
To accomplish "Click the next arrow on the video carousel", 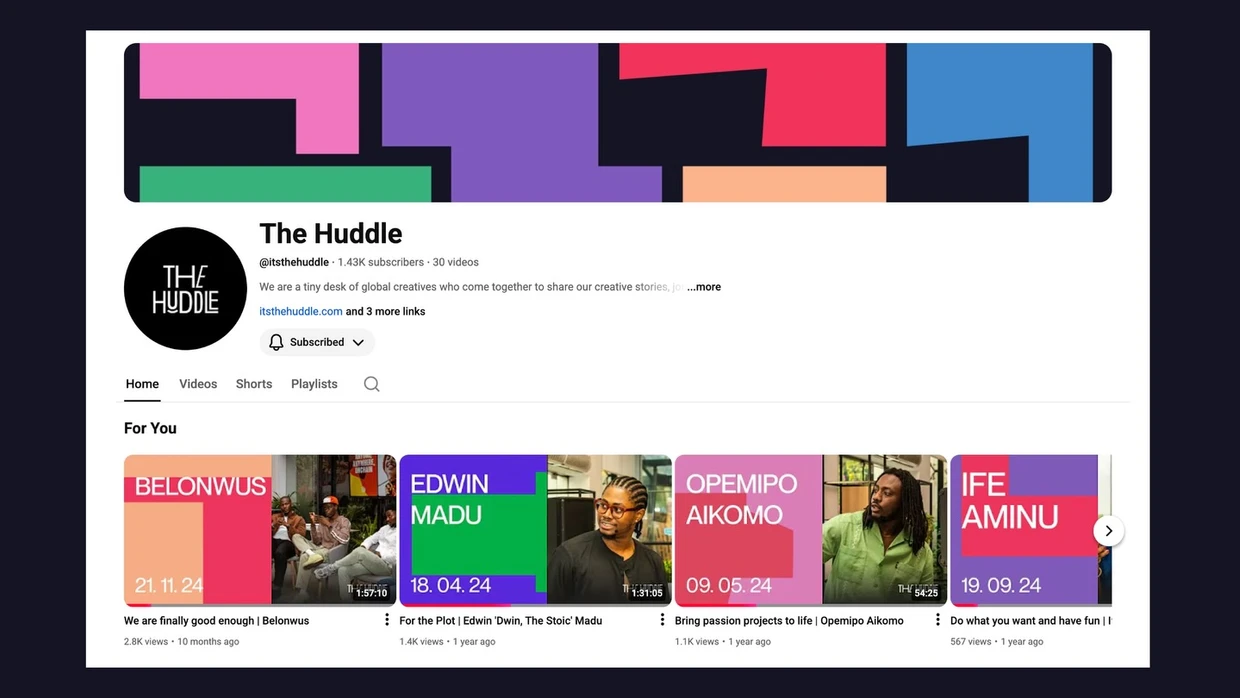I will click(1108, 531).
